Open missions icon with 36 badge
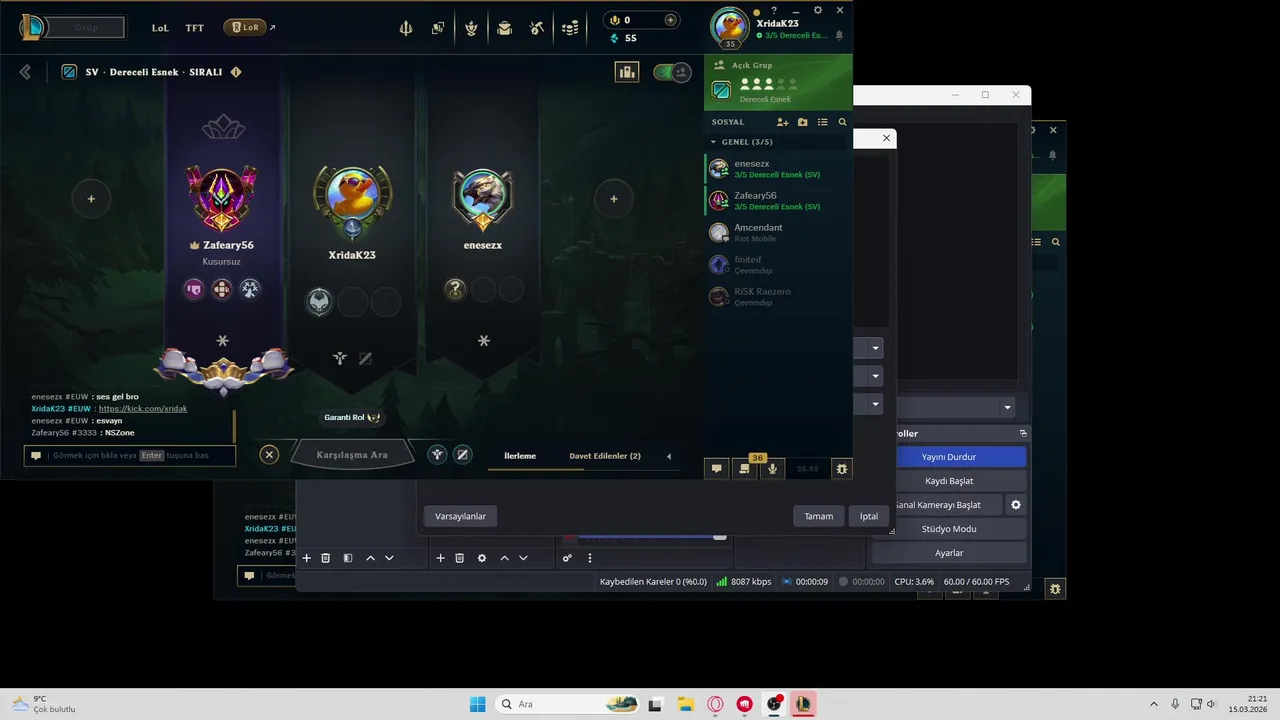 point(744,468)
